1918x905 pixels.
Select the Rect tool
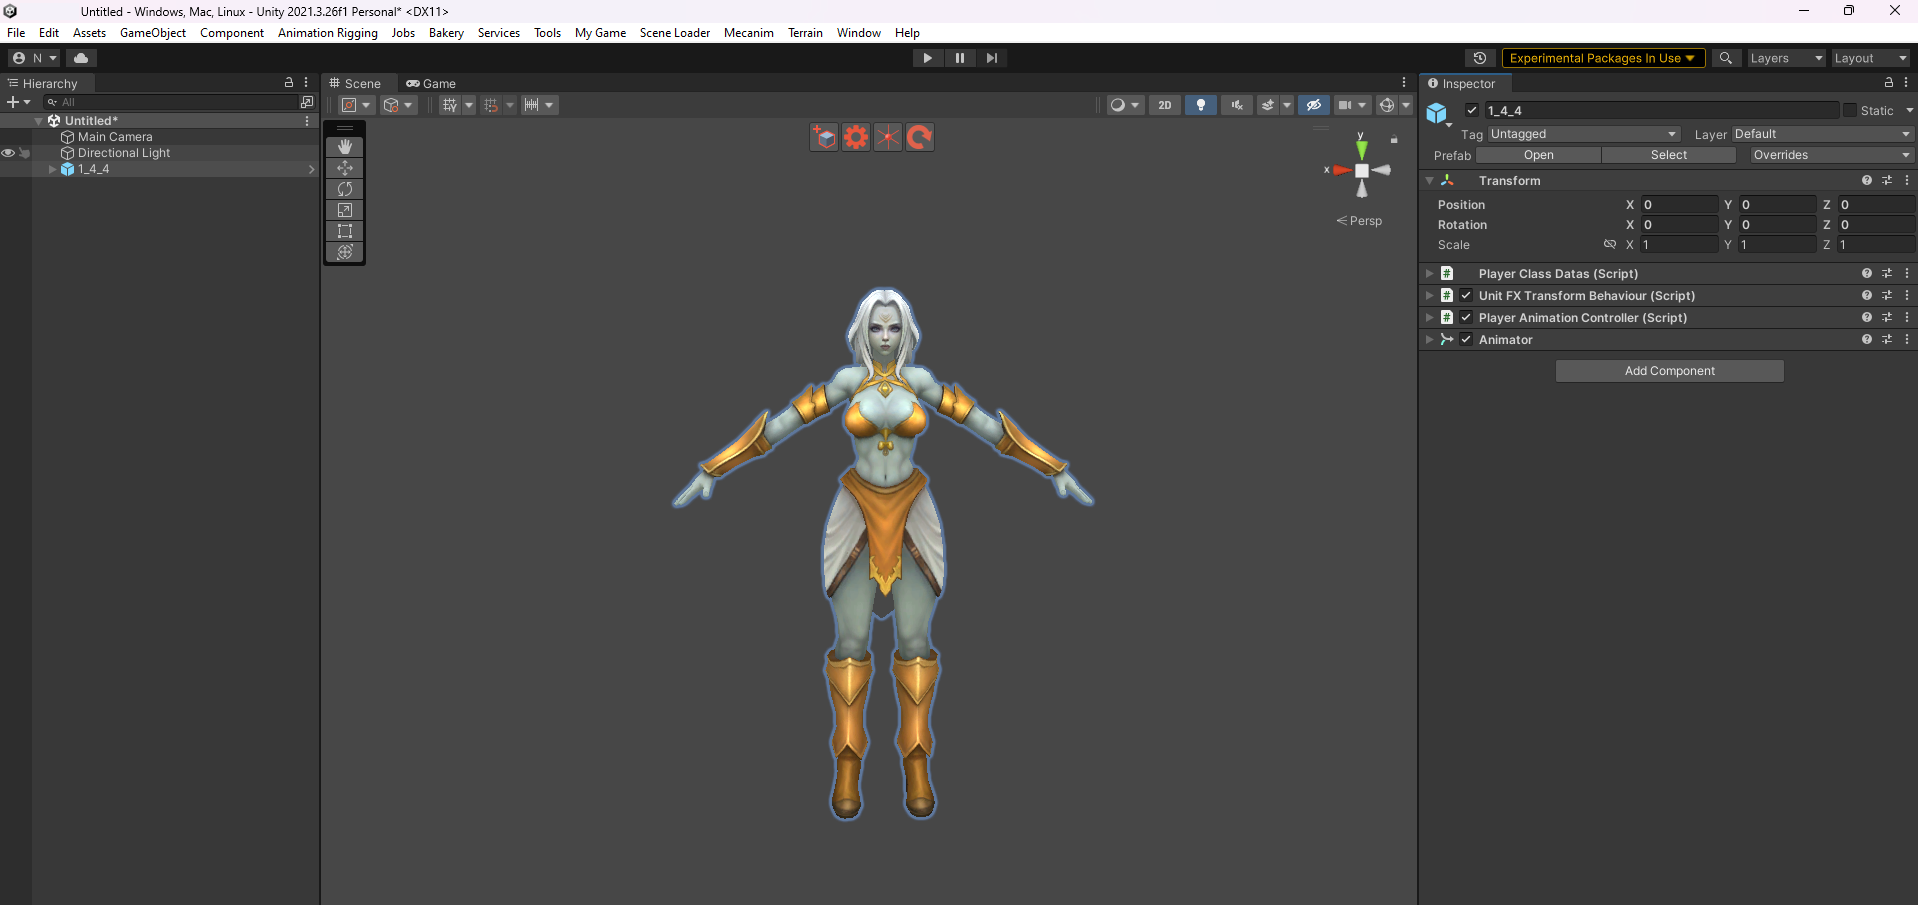tap(345, 231)
